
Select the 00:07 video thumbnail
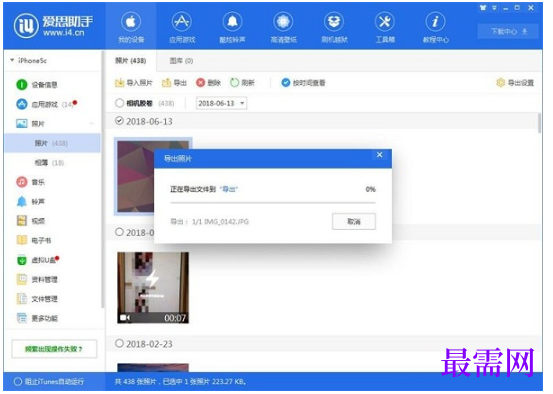tap(153, 288)
